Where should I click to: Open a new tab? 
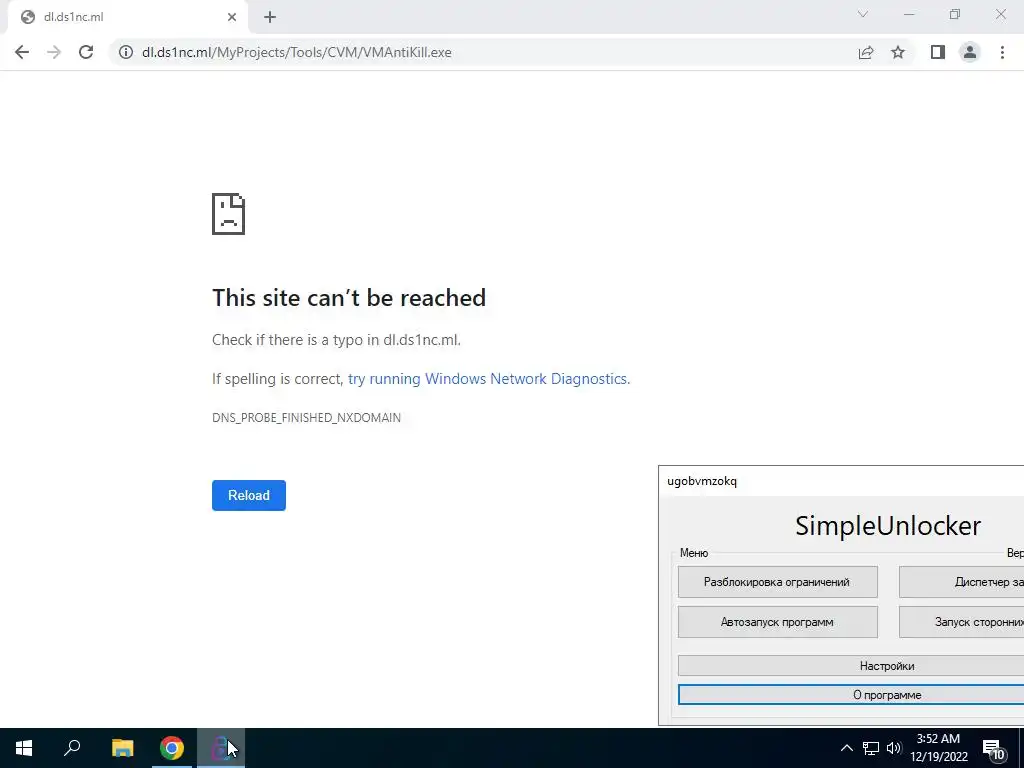(270, 17)
